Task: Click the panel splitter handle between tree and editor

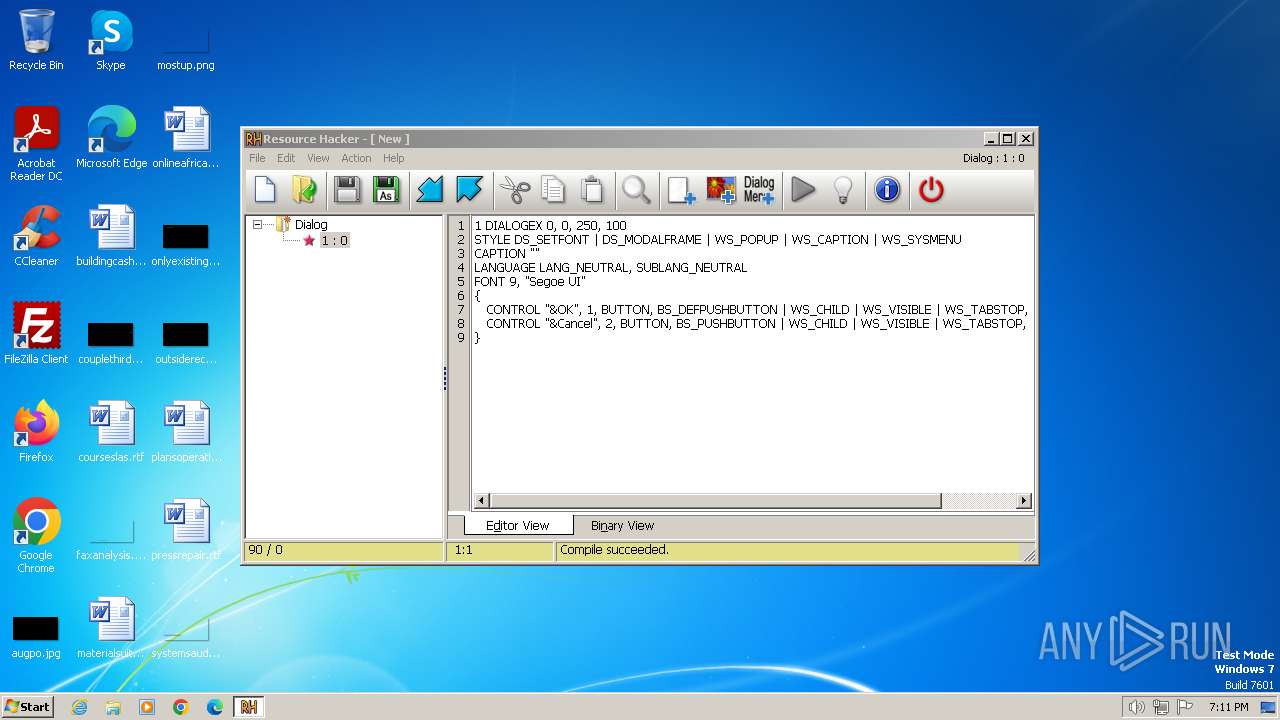Action: click(x=445, y=378)
